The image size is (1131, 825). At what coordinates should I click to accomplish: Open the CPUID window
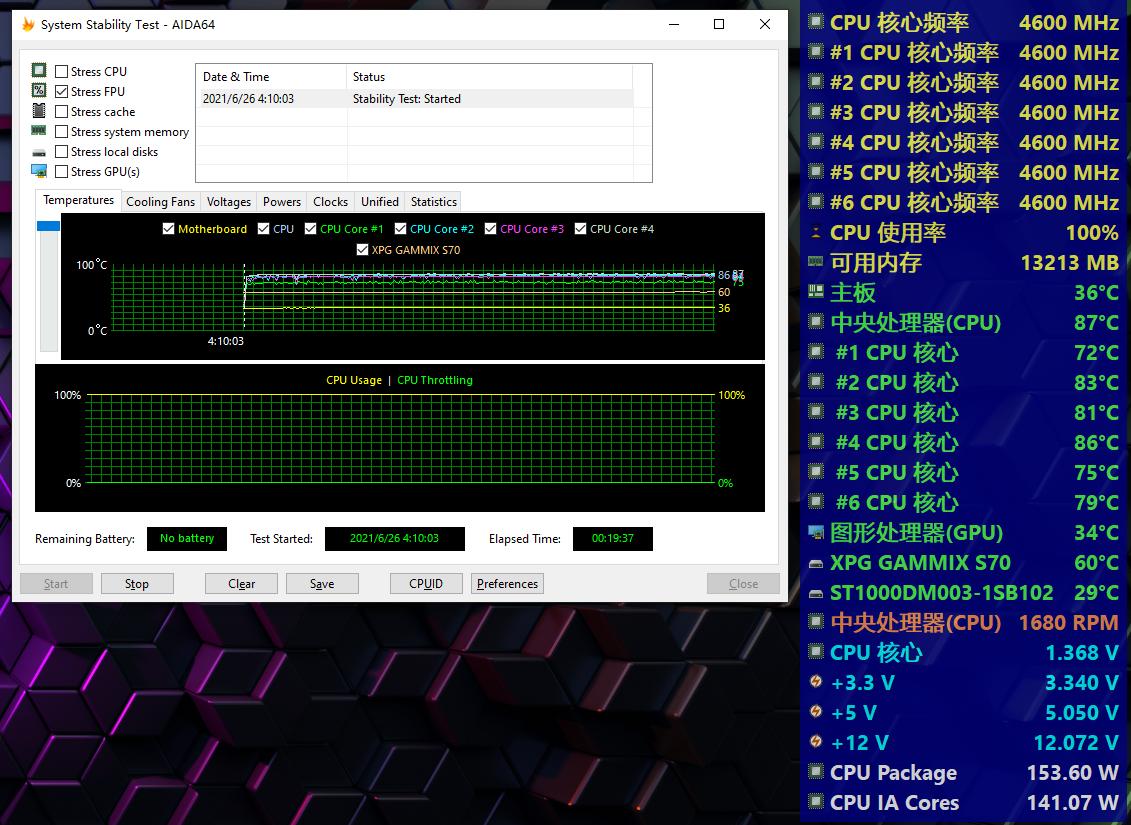[x=426, y=584]
